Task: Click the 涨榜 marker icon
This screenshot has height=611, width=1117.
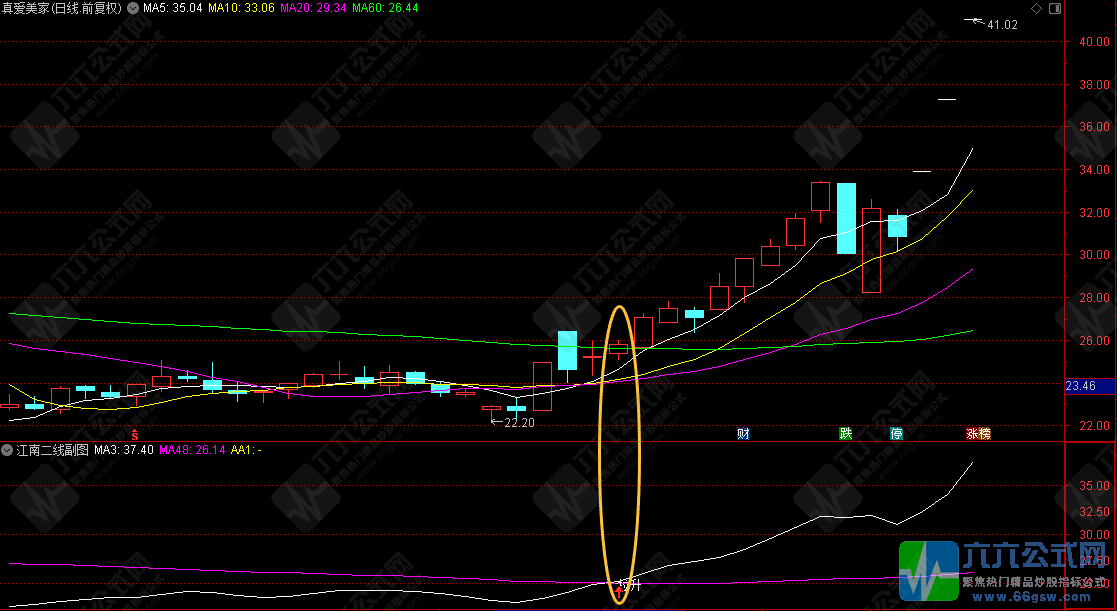Action: pyautogui.click(x=977, y=434)
